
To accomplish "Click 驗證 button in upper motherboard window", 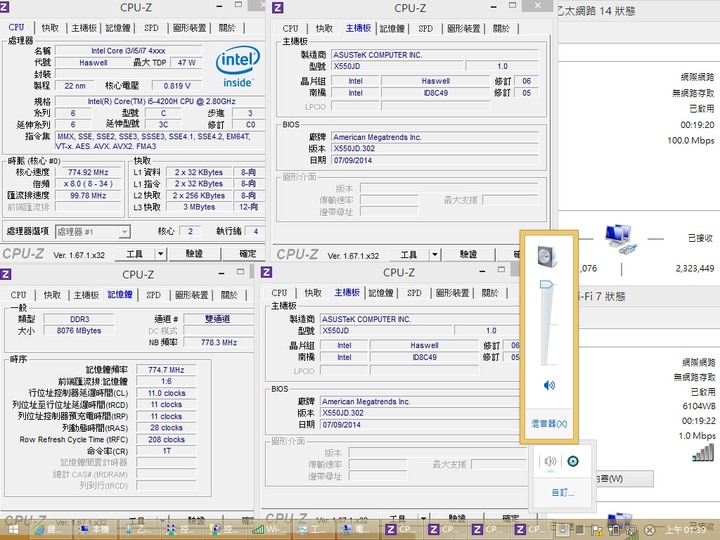I will point(468,254).
